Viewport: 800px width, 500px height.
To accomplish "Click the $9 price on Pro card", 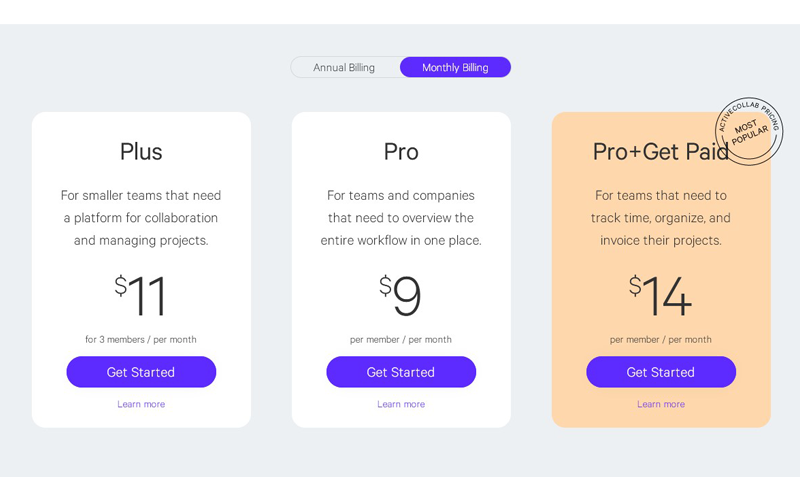I will point(400,295).
